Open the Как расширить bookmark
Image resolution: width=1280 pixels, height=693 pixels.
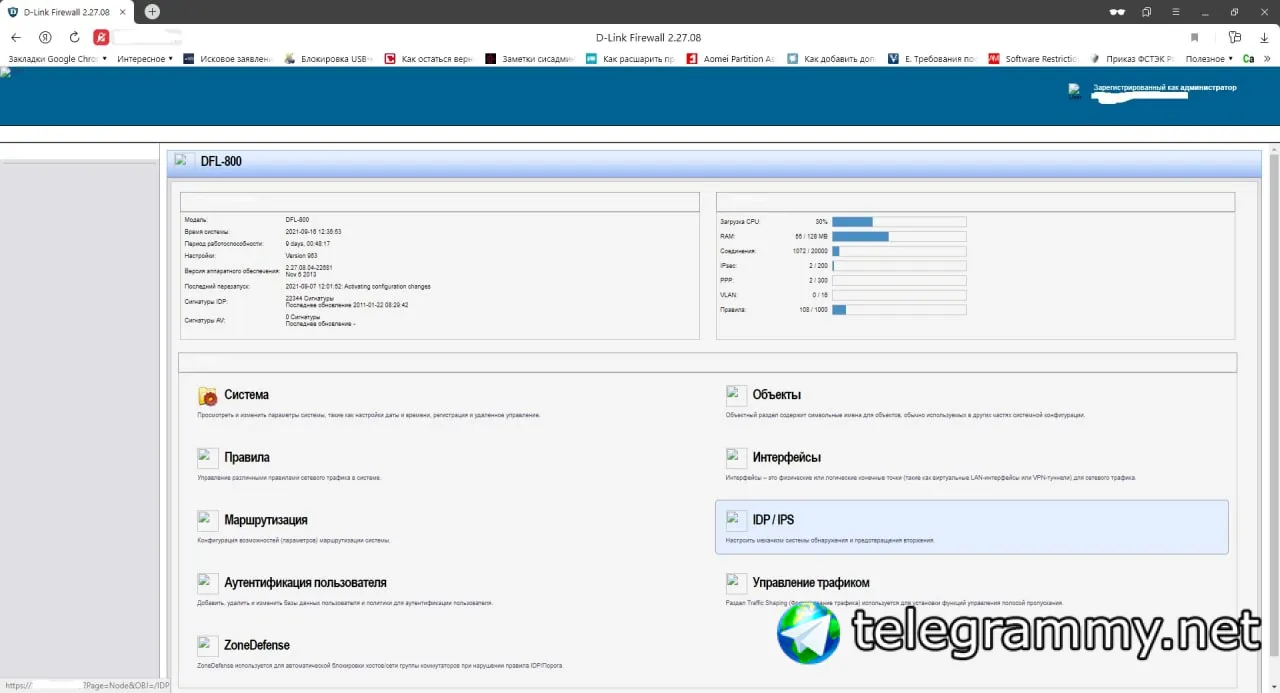[x=631, y=59]
